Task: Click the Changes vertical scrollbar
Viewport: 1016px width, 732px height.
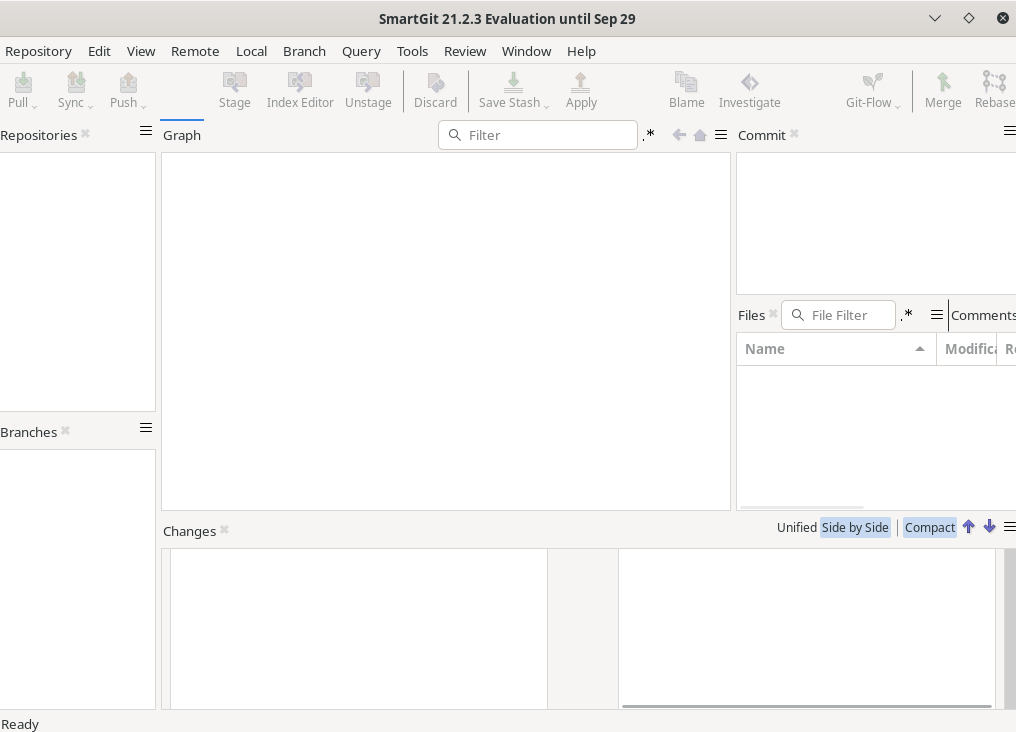Action: [x=1010, y=628]
